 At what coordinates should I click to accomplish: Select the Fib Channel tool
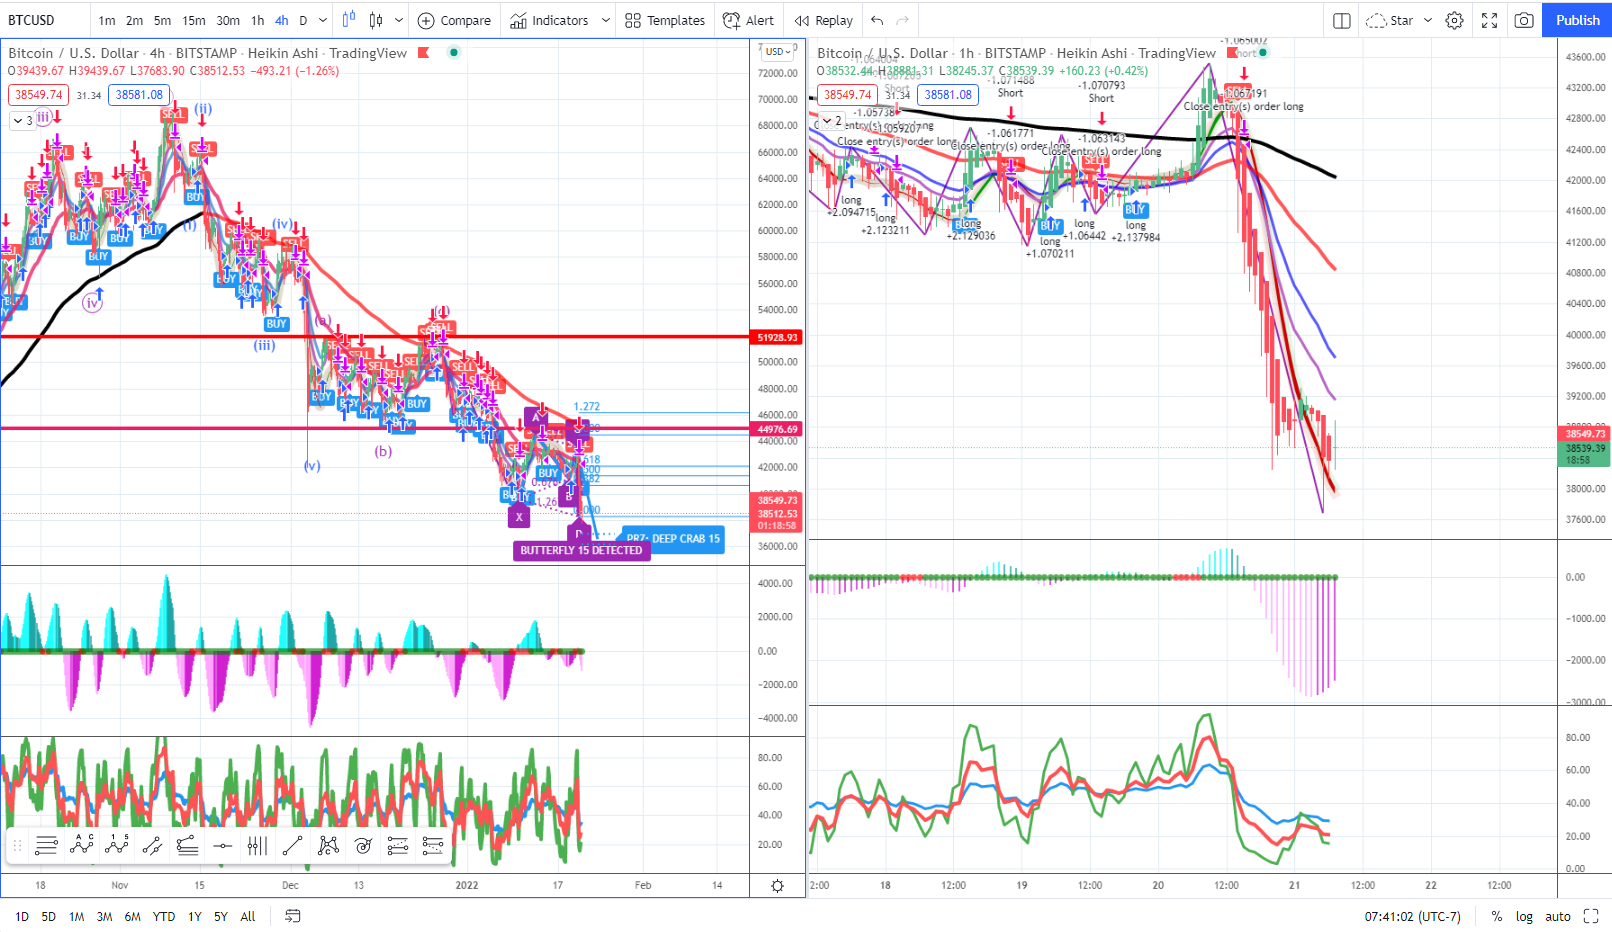tap(187, 846)
